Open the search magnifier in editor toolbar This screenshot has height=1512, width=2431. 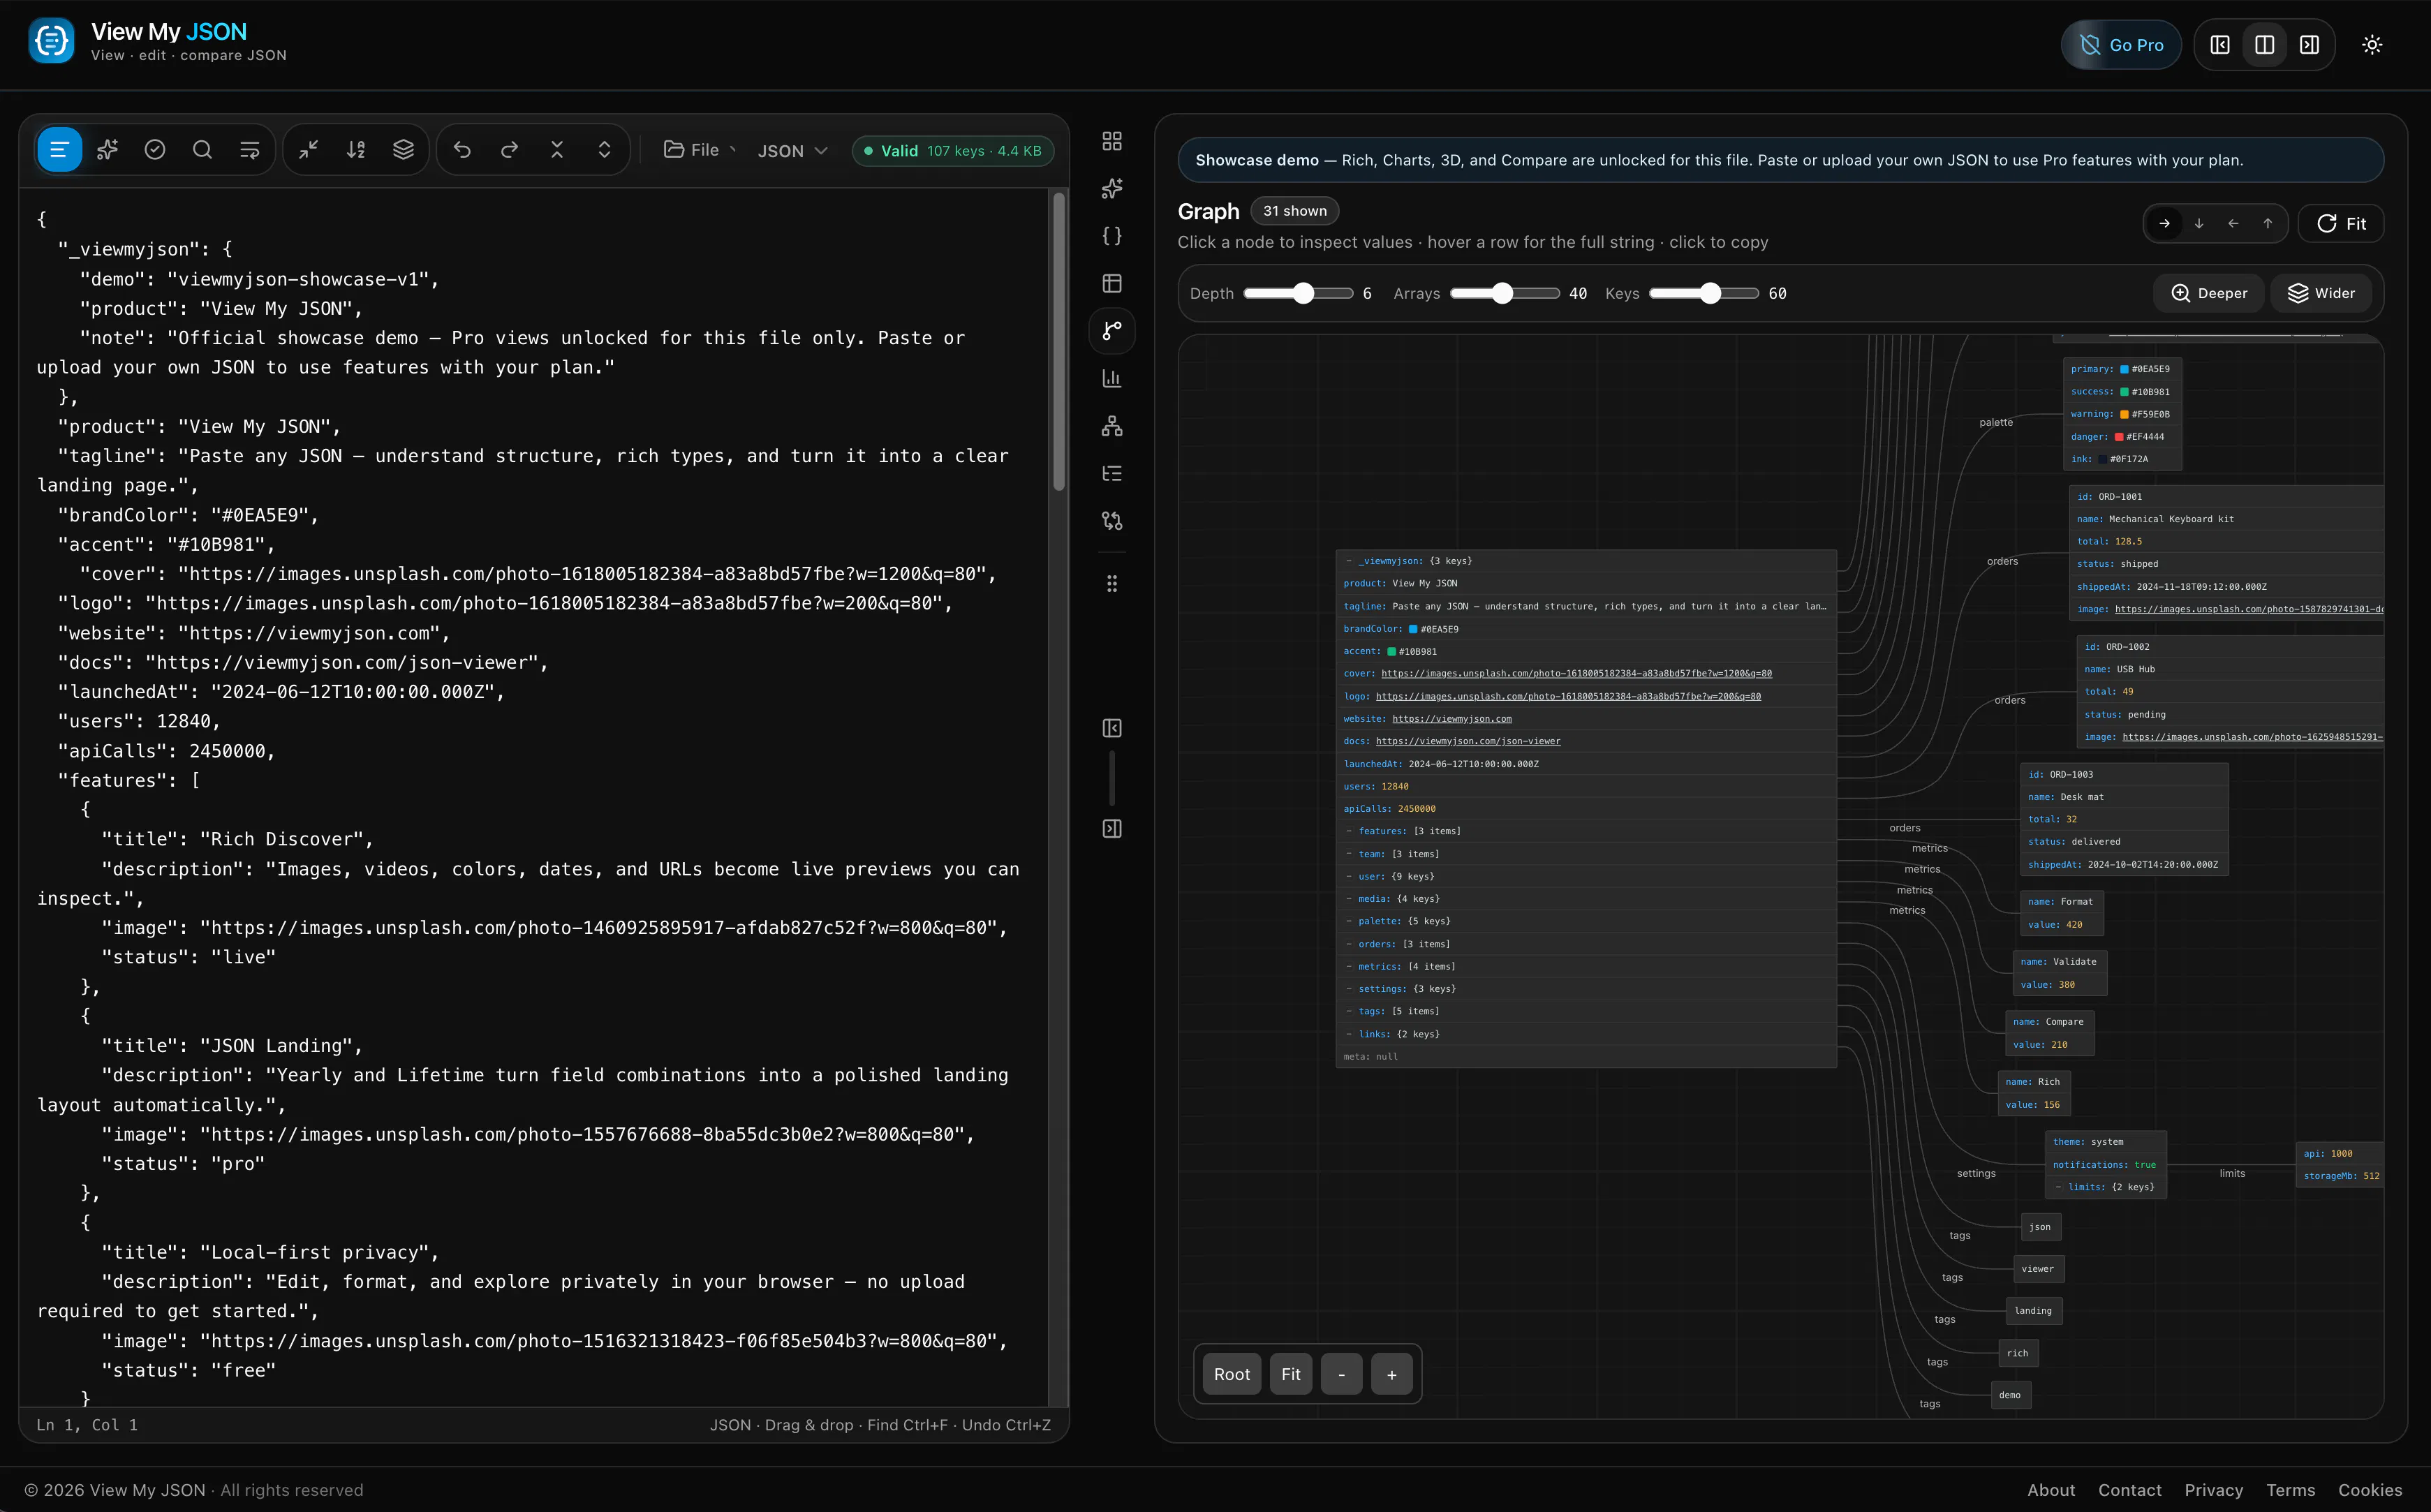[202, 150]
